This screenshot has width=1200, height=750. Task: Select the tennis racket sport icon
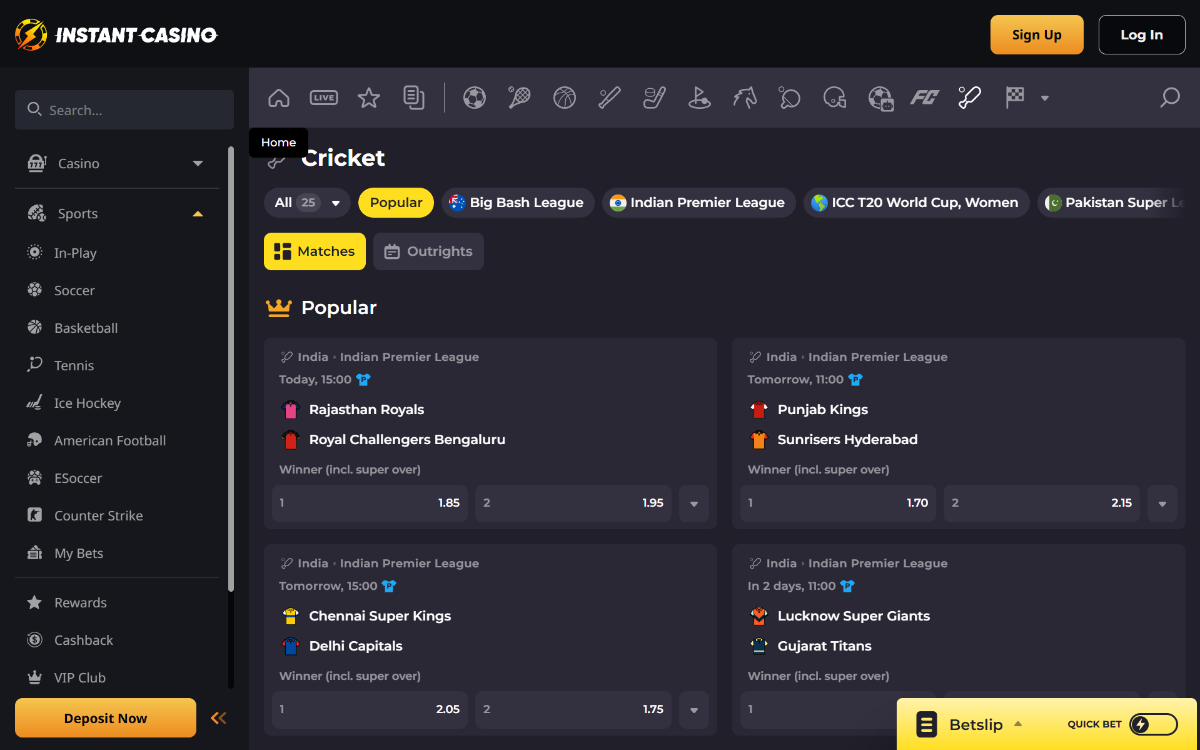coord(519,98)
